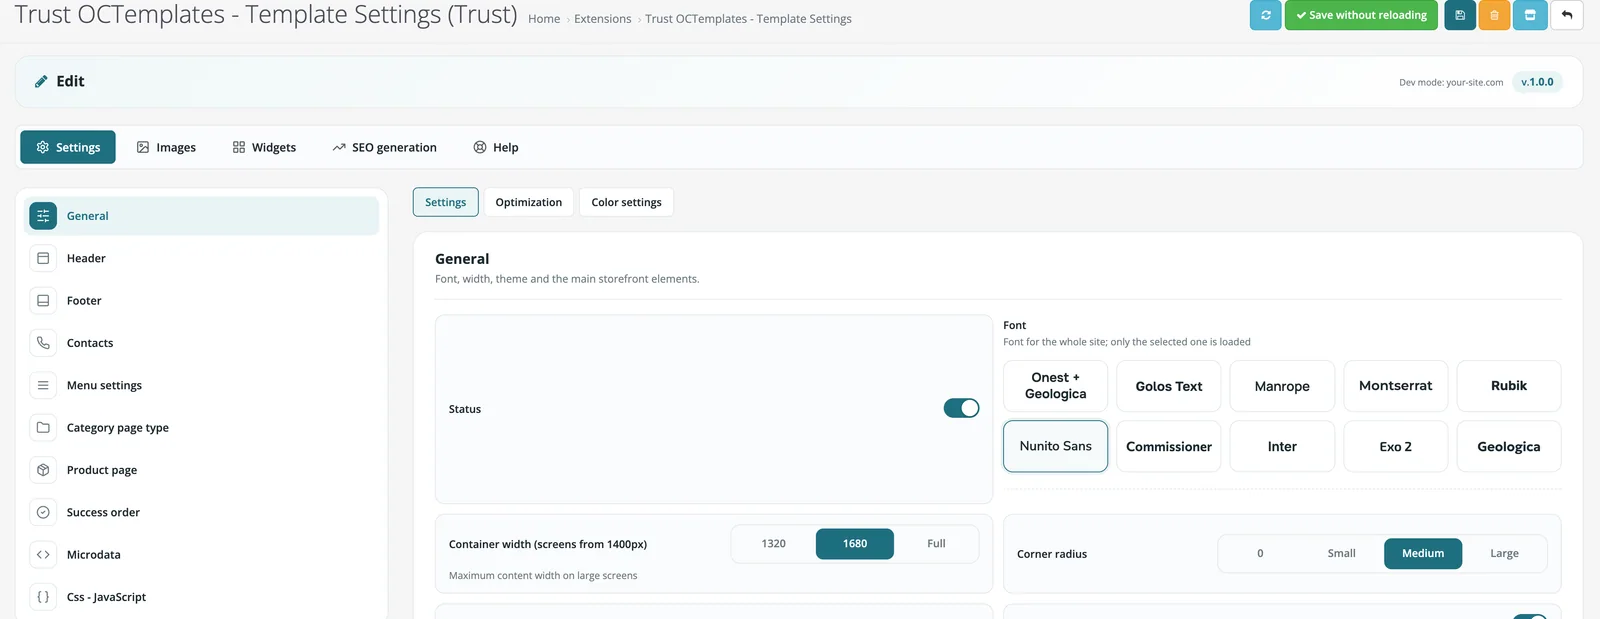Choose the Inter font option
Viewport: 1600px width, 619px height.
1282,446
